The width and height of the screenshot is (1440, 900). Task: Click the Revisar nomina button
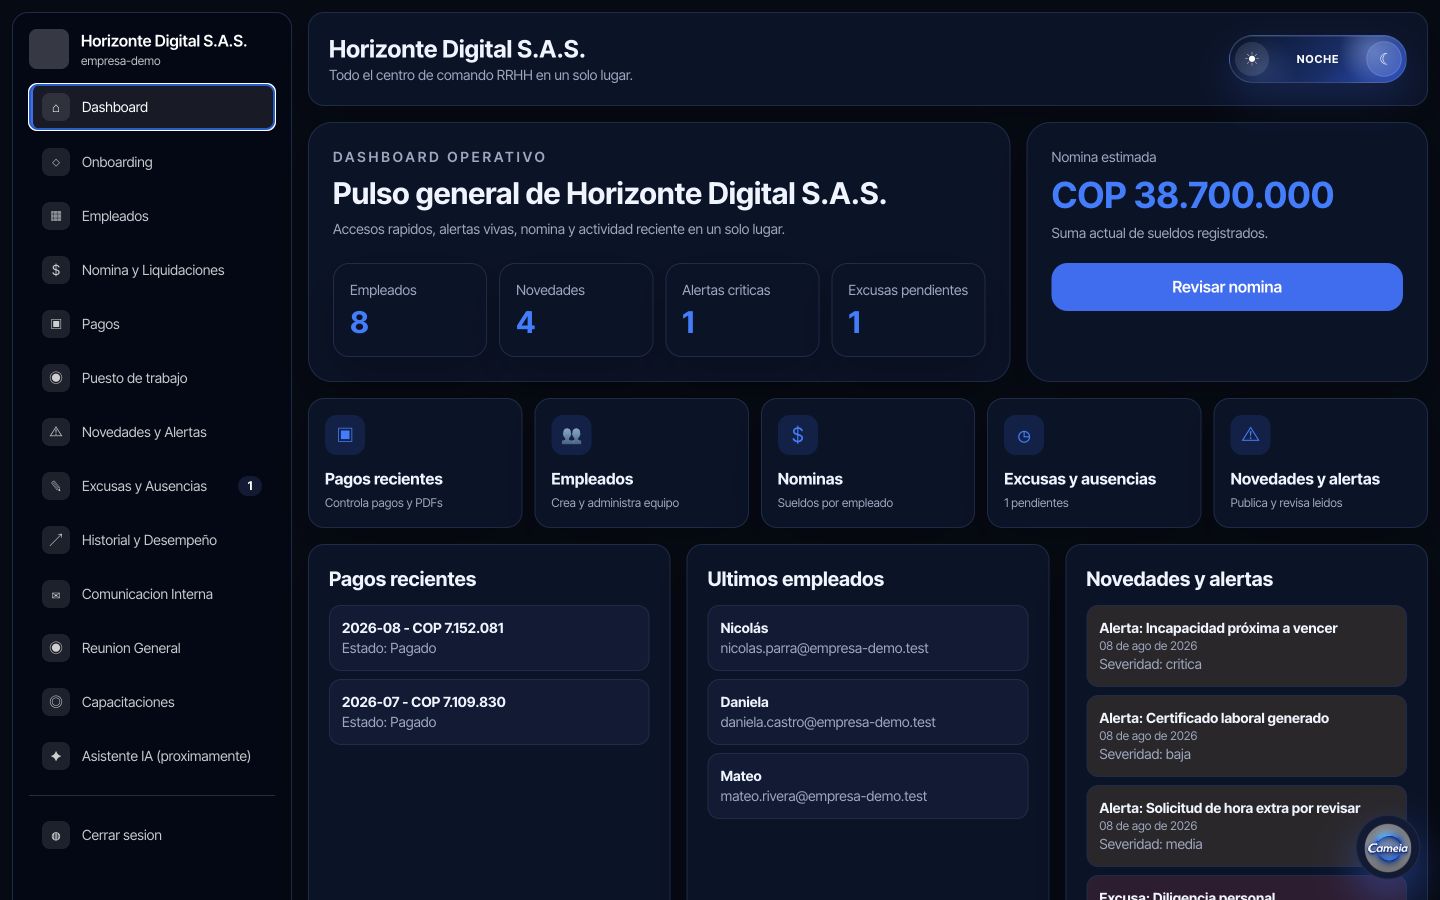point(1227,287)
